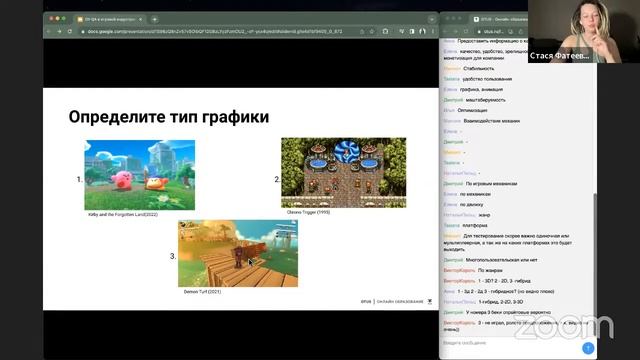Go forward in the Google Slides browser window
Viewport: 640px width, 360px height.
pos(59,31)
